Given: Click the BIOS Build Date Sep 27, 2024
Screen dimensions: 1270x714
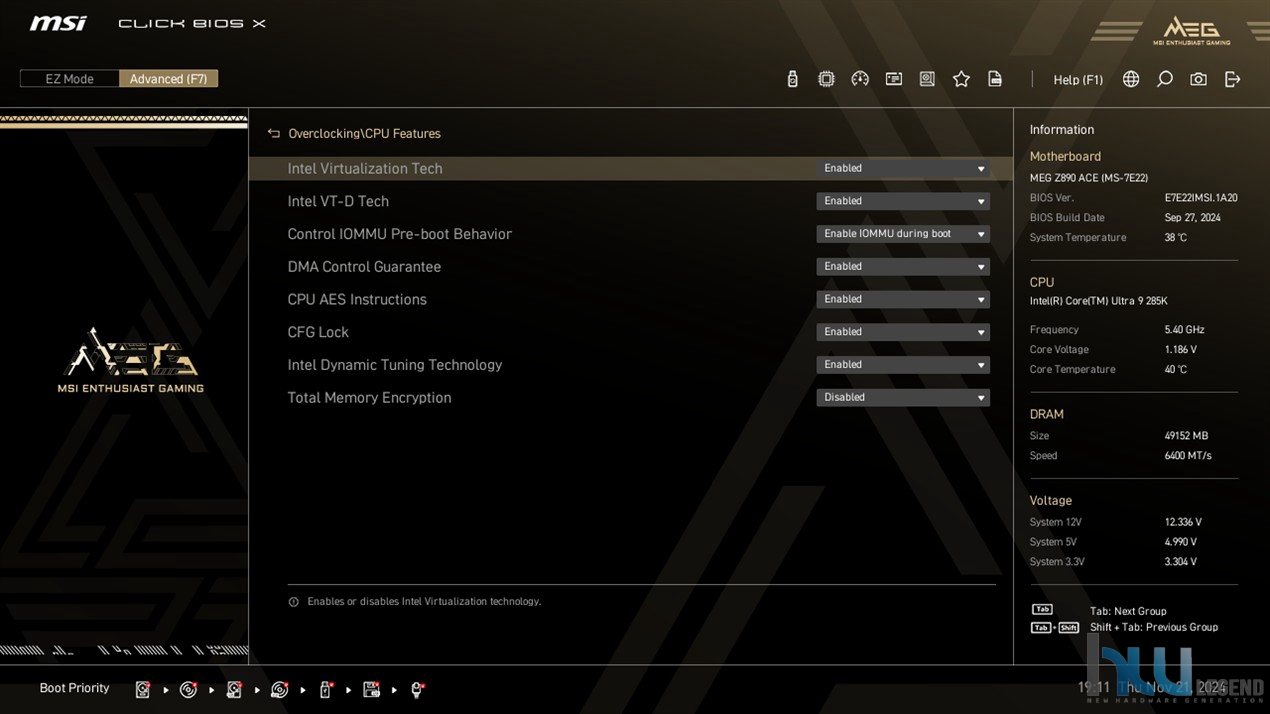Looking at the screenshot, I should 1192,218.
